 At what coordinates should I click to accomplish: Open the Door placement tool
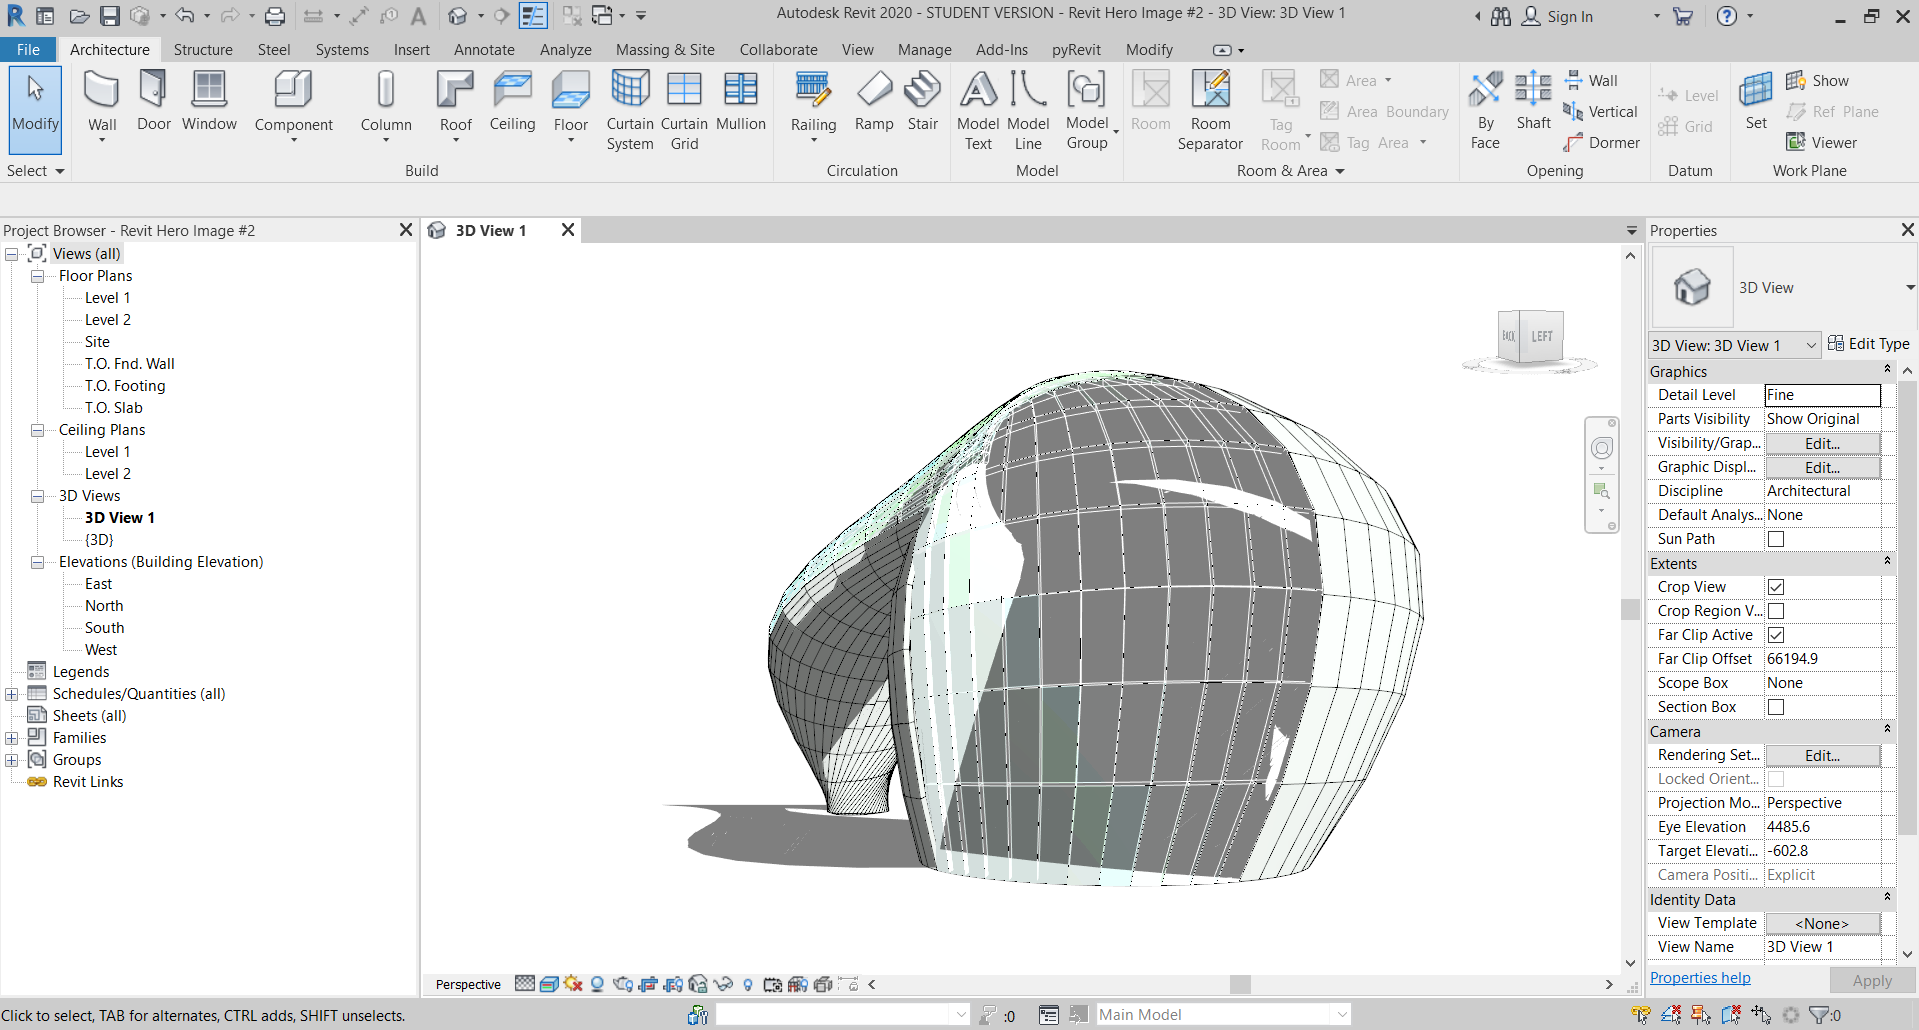point(152,100)
